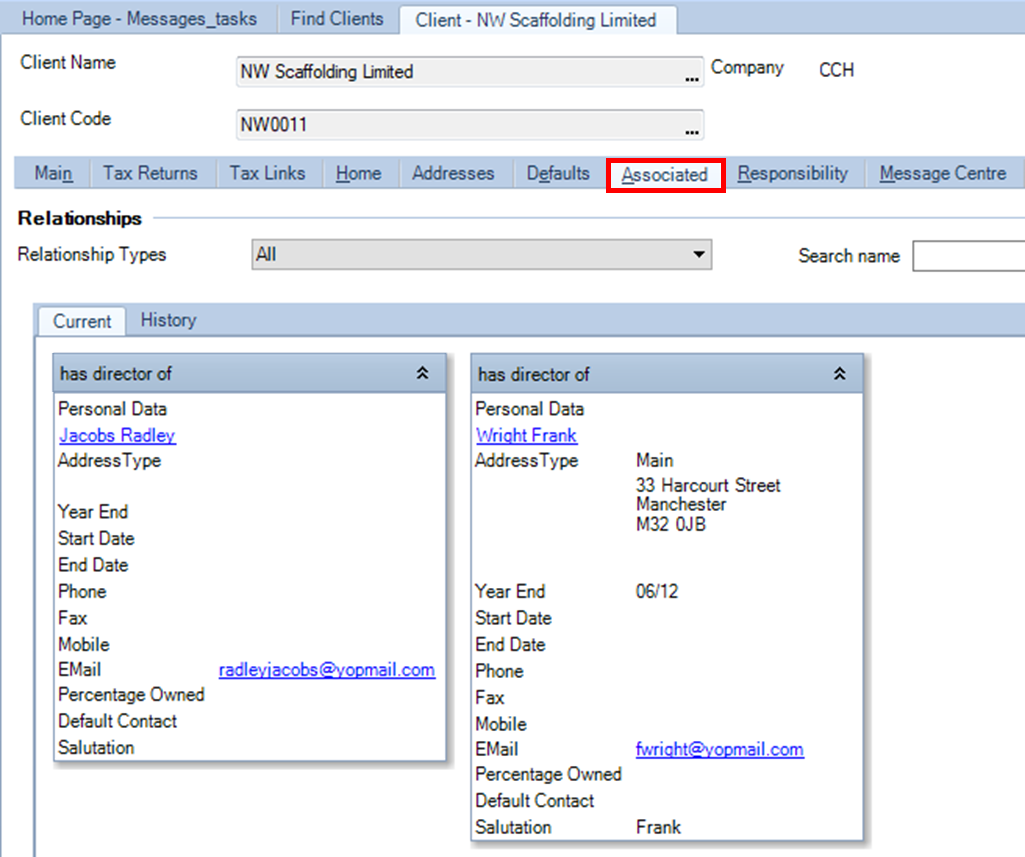Select the company code CCH
1025x857 pixels.
pos(837,70)
